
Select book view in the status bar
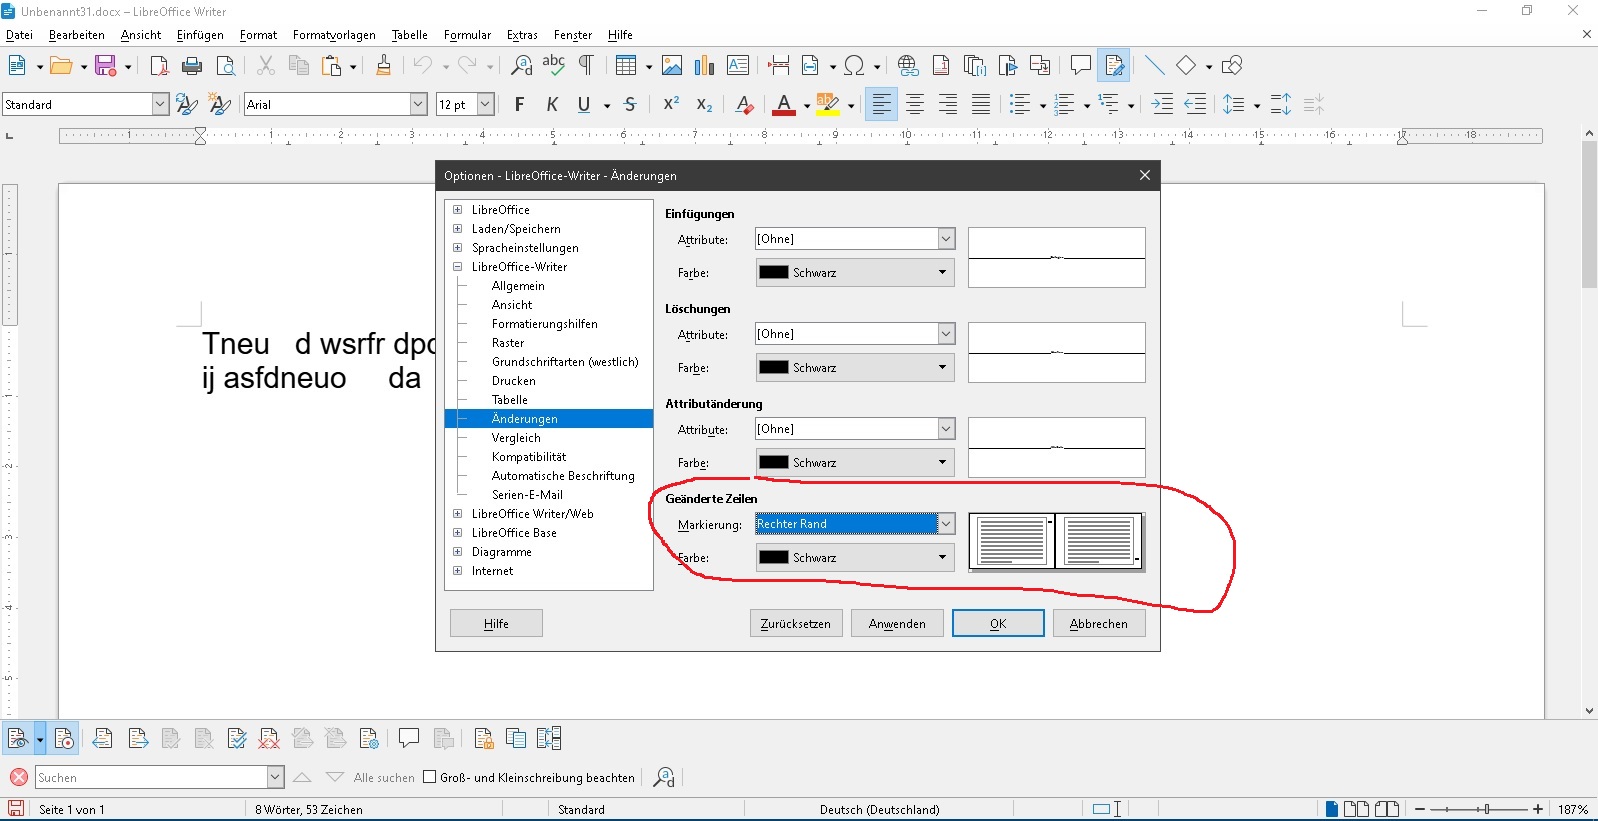pos(1387,809)
